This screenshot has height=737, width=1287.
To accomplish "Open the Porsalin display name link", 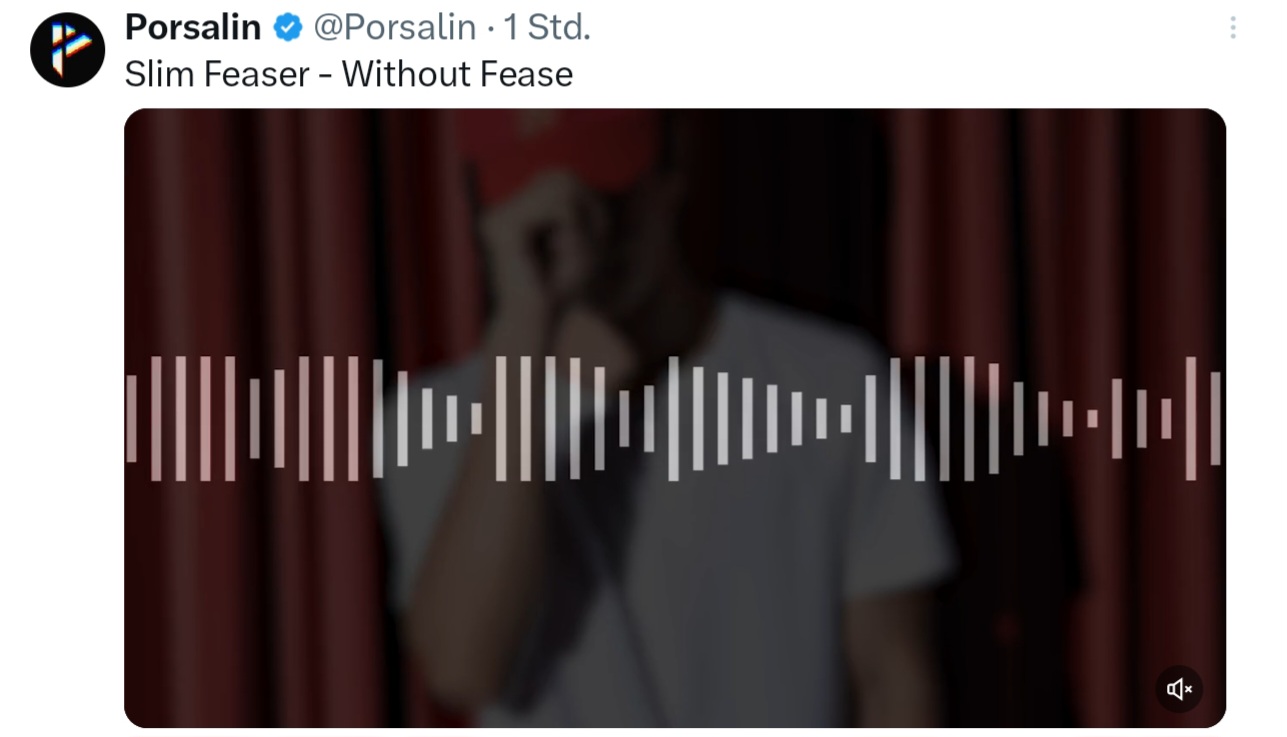I will click(x=193, y=28).
